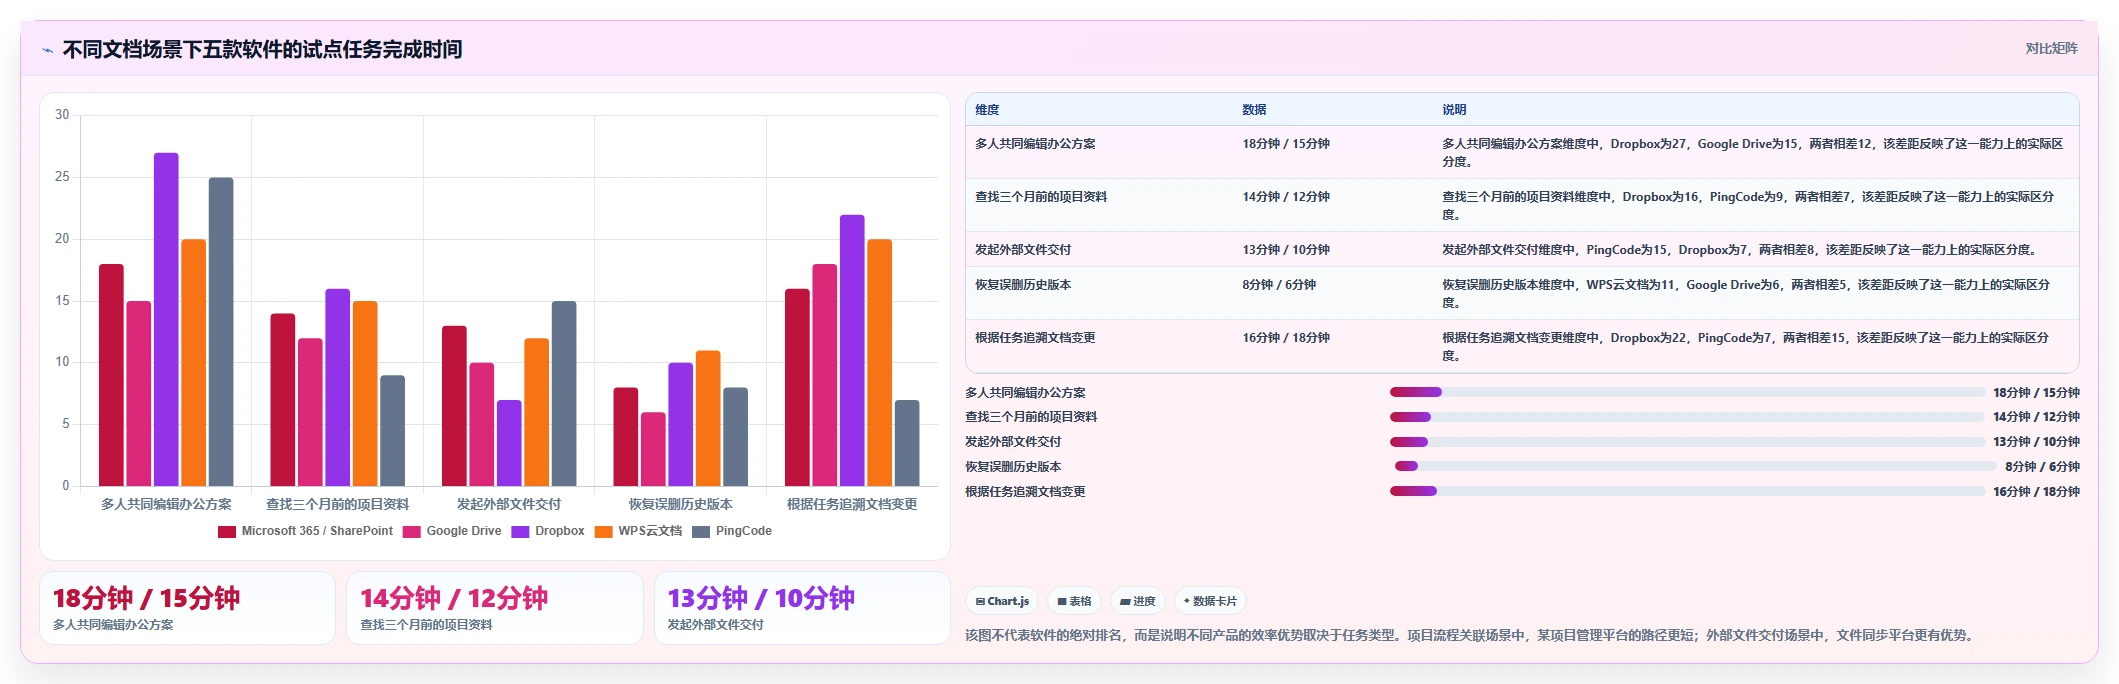Click the progress bar for 多人共同编辑办公方案

1687,392
